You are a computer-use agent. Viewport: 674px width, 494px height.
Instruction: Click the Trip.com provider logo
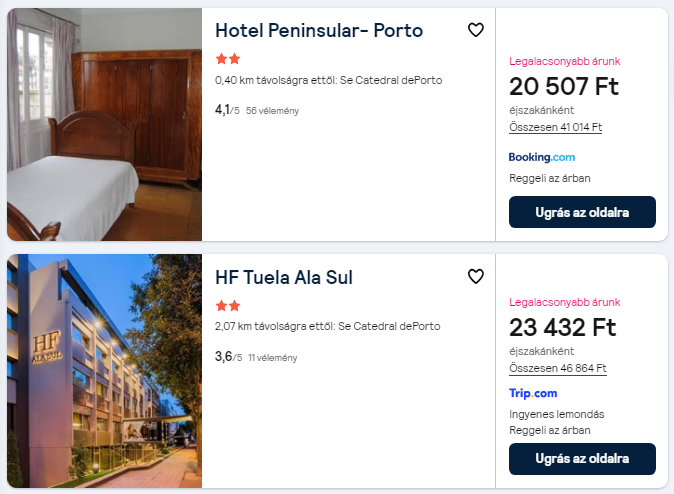click(534, 393)
